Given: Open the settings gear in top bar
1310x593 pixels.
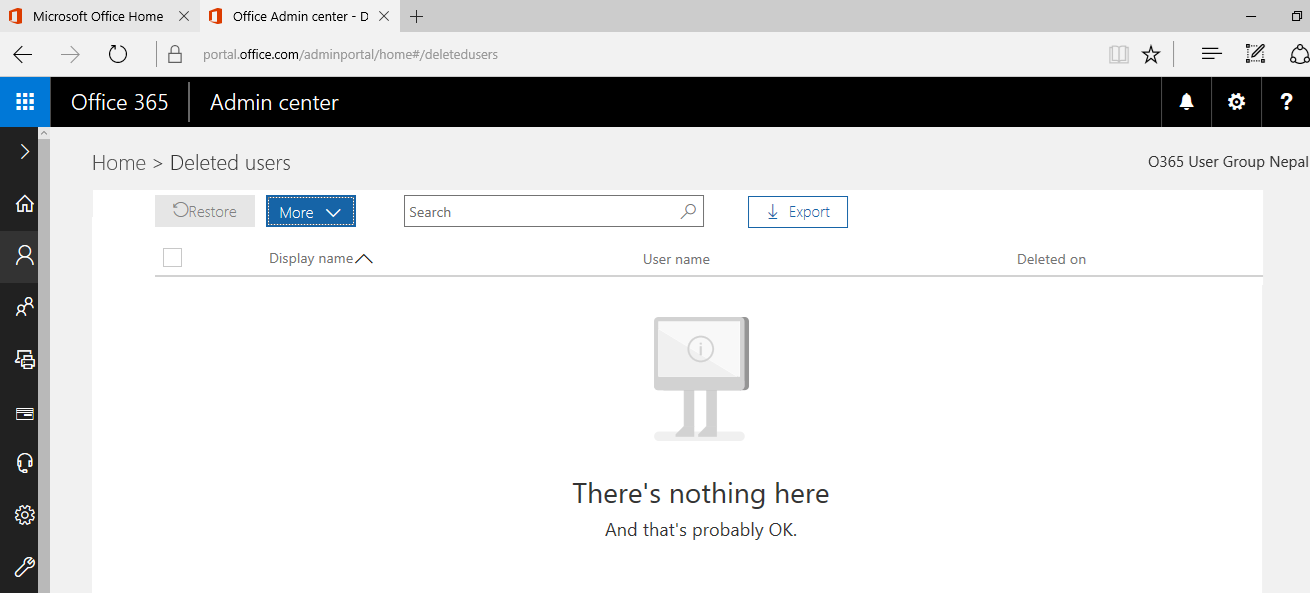Looking at the screenshot, I should (x=1237, y=102).
